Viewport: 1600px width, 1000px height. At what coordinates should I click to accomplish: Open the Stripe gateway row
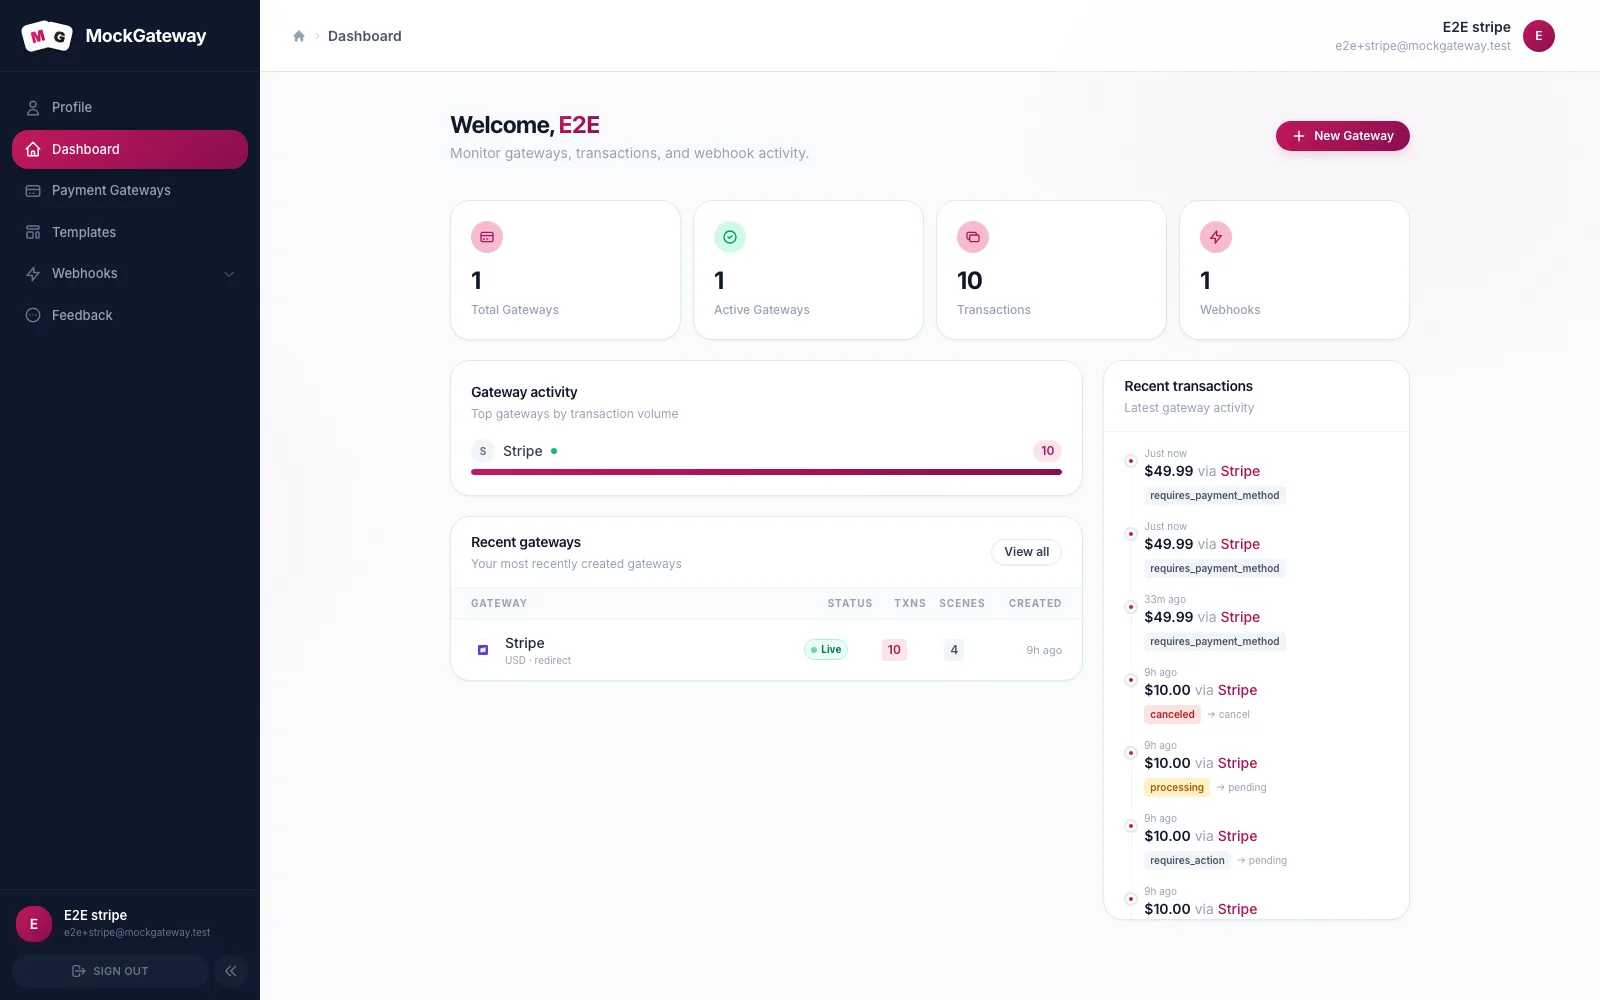[x=766, y=650]
